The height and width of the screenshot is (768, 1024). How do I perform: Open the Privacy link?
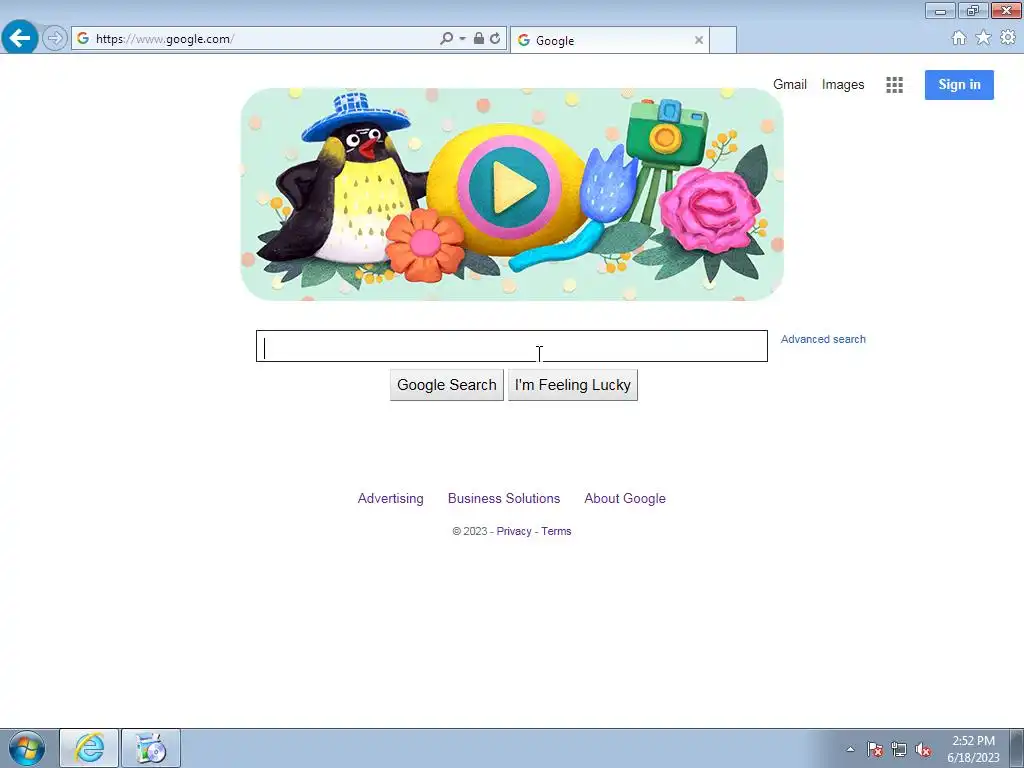coord(514,531)
